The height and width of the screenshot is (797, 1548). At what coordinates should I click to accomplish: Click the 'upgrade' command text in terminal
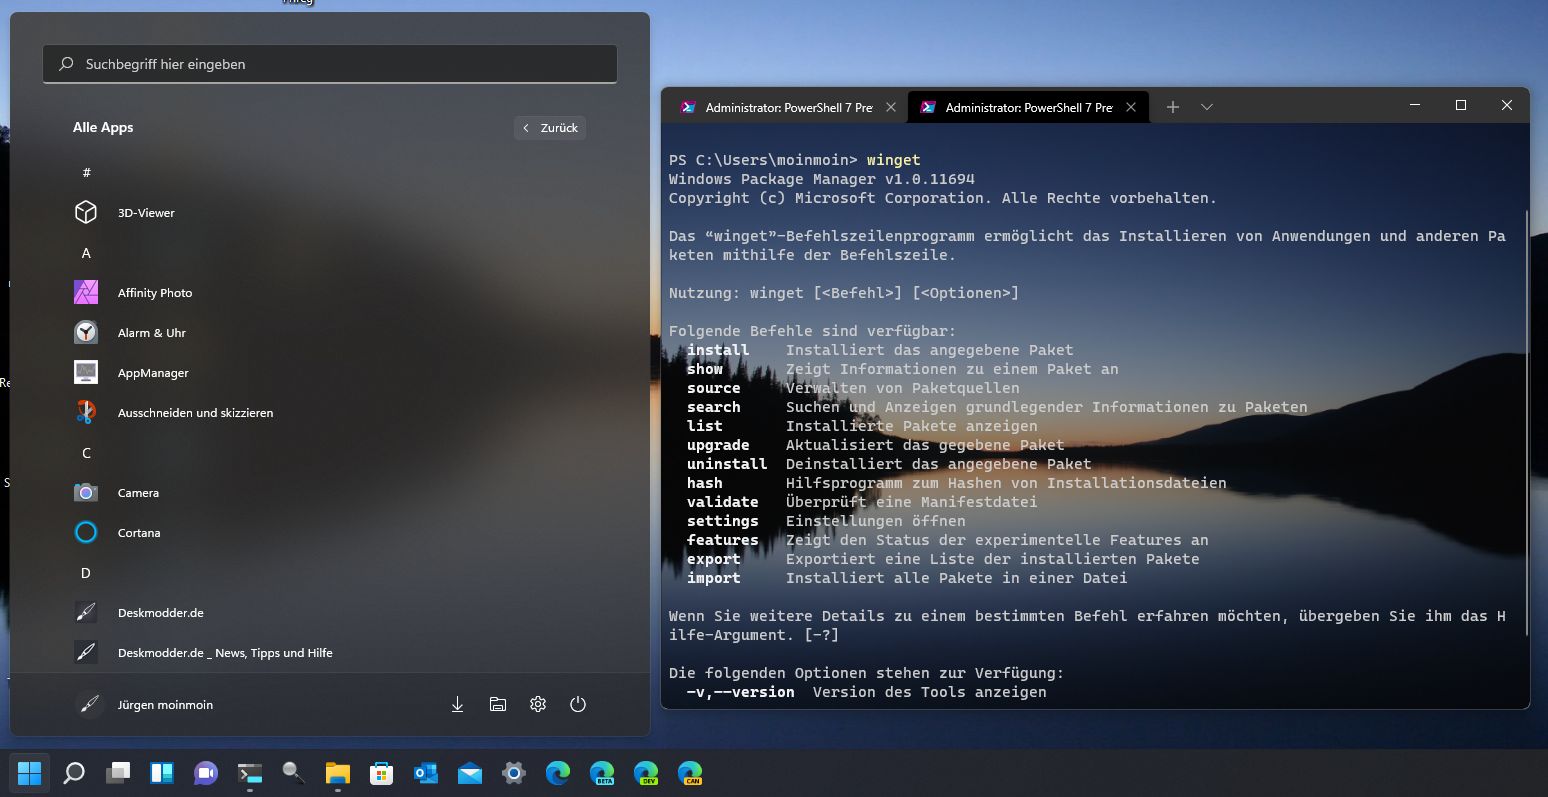point(718,445)
